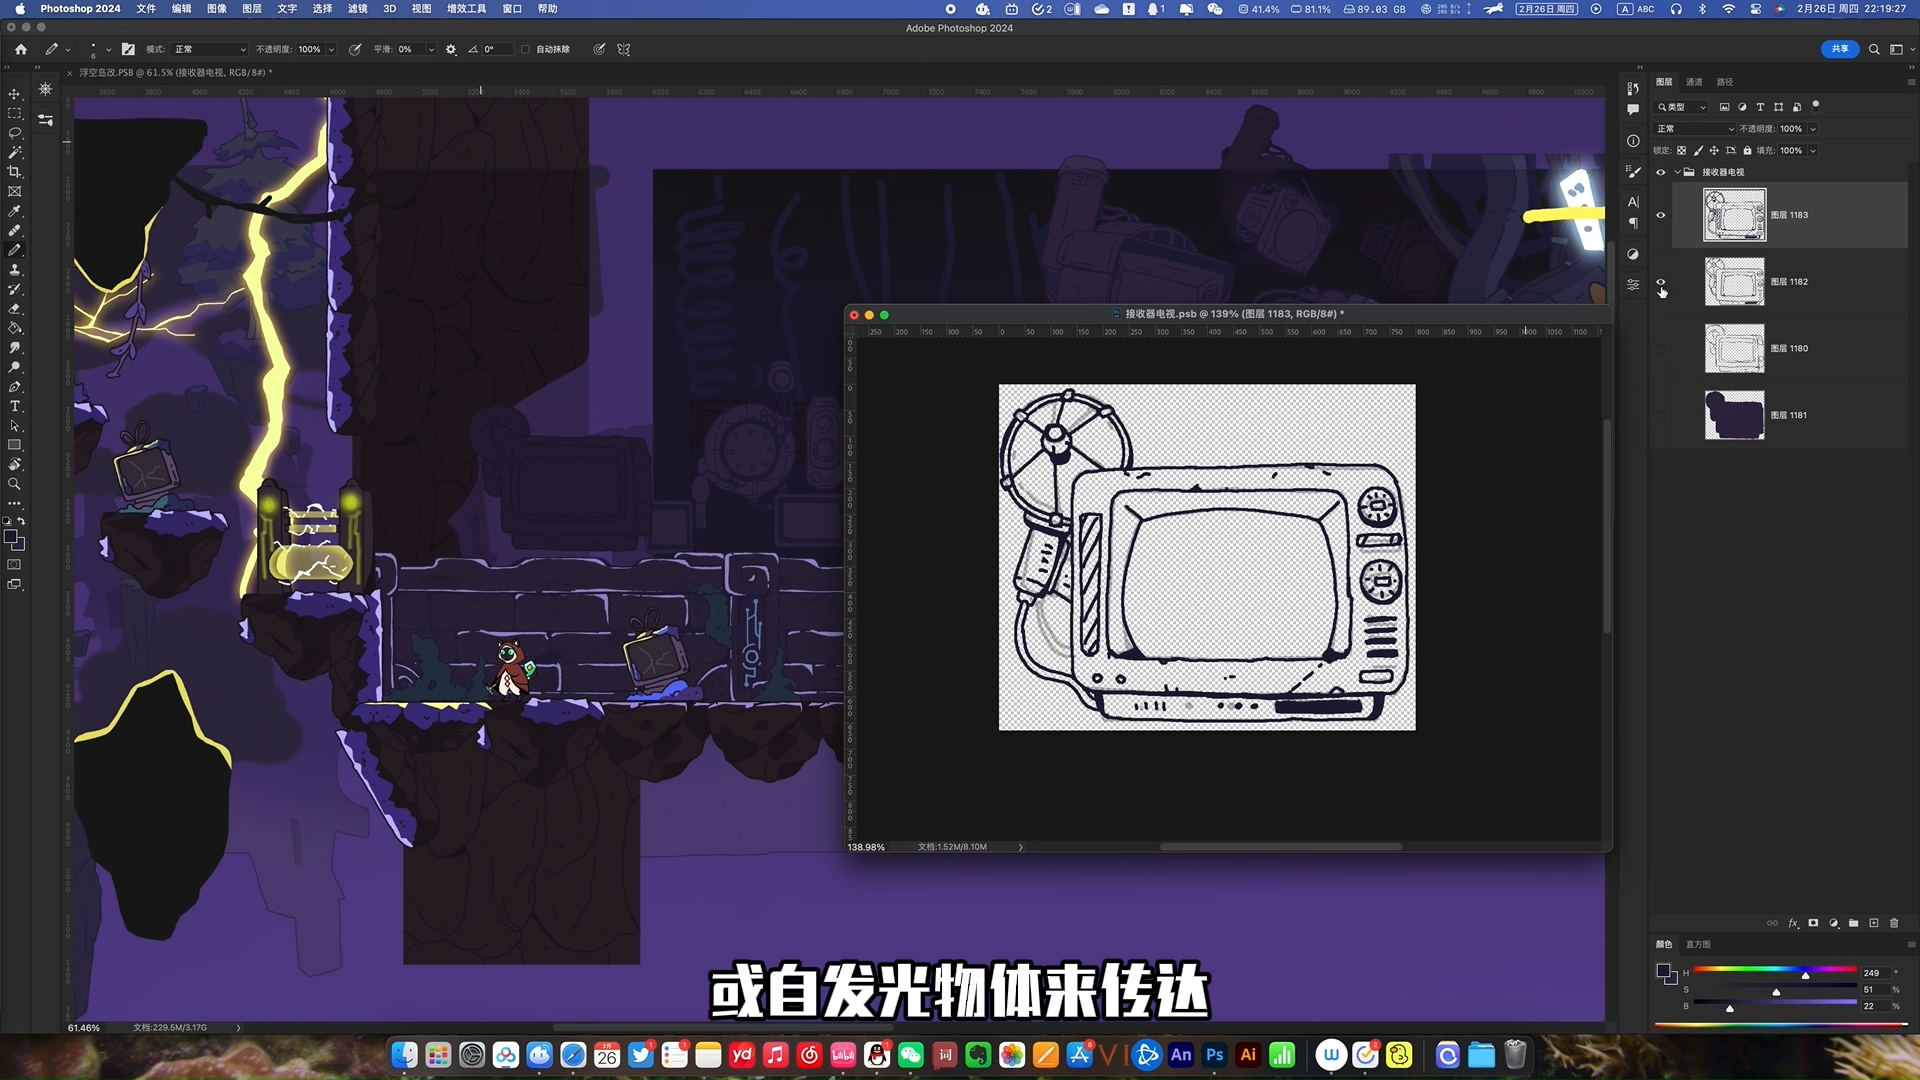Create new fill or adjustment layer
The height and width of the screenshot is (1080, 1920).
(1834, 923)
